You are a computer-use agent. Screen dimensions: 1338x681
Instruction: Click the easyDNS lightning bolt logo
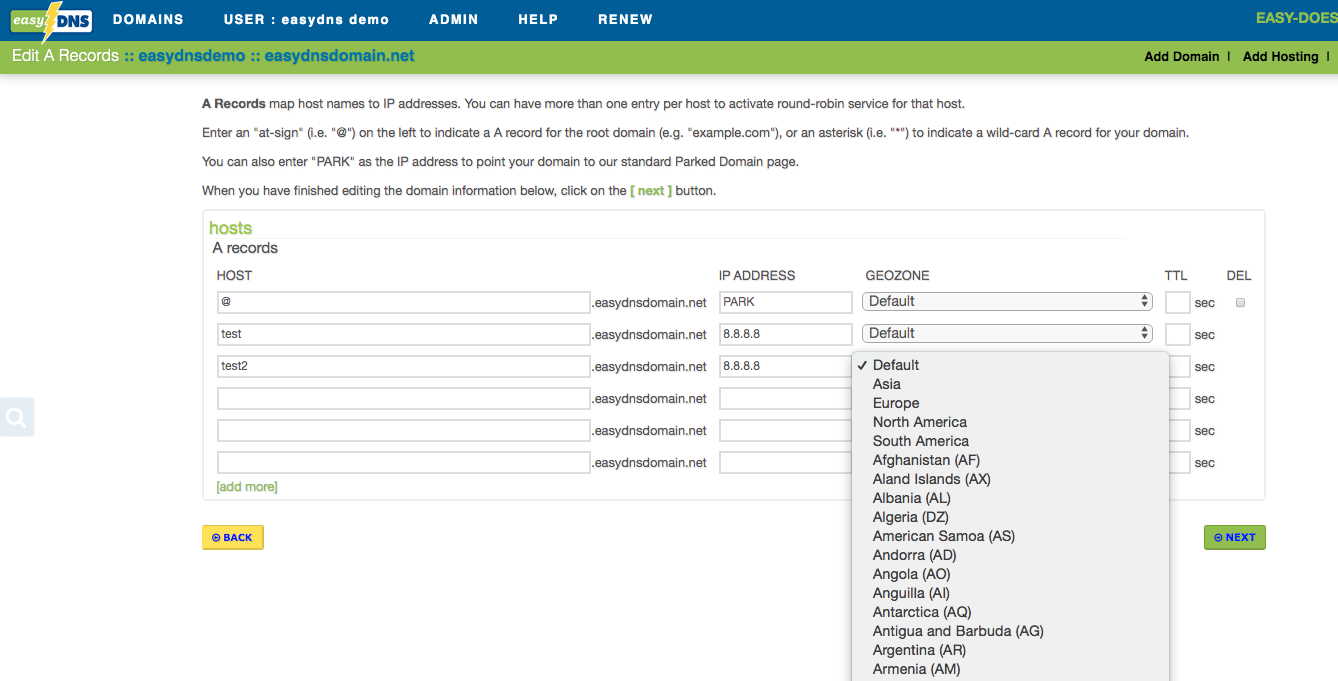coord(51,20)
